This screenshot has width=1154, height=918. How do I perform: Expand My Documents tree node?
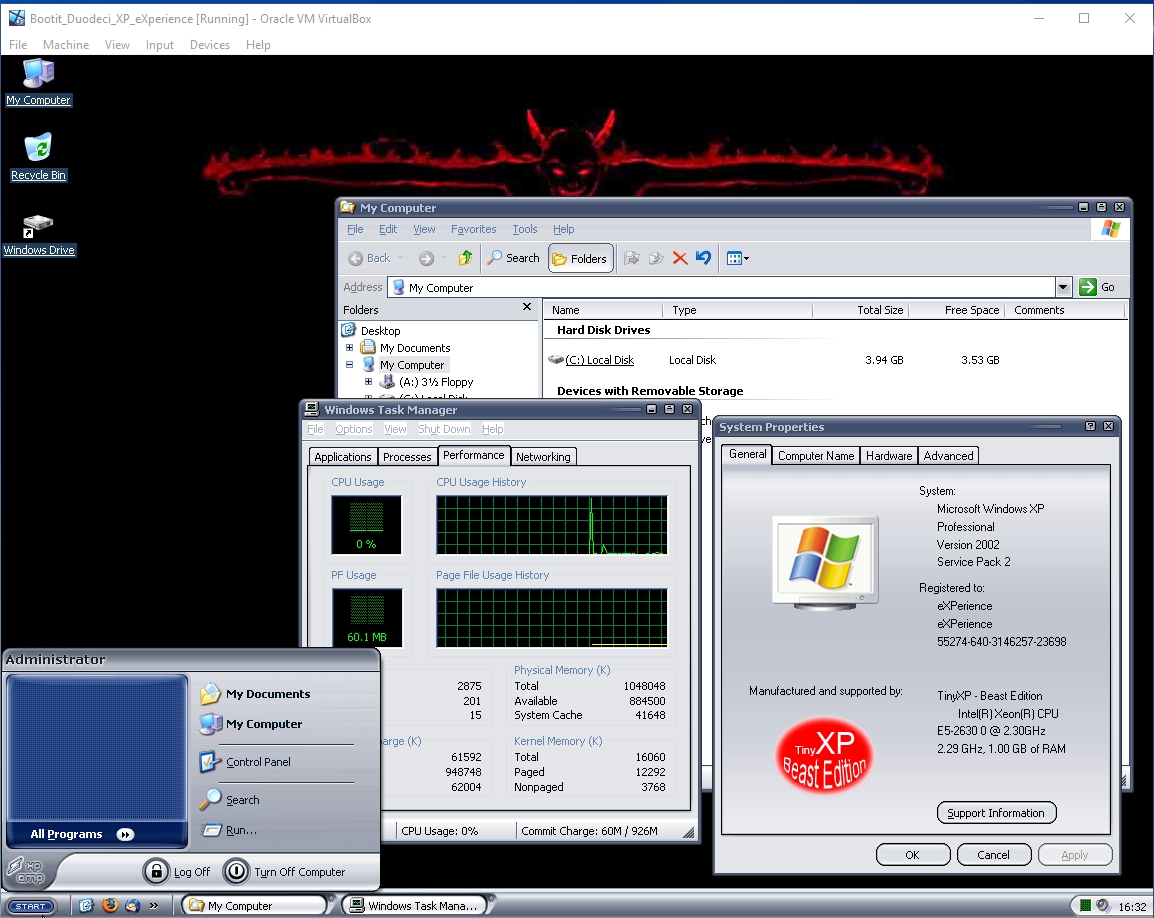pyautogui.click(x=350, y=347)
